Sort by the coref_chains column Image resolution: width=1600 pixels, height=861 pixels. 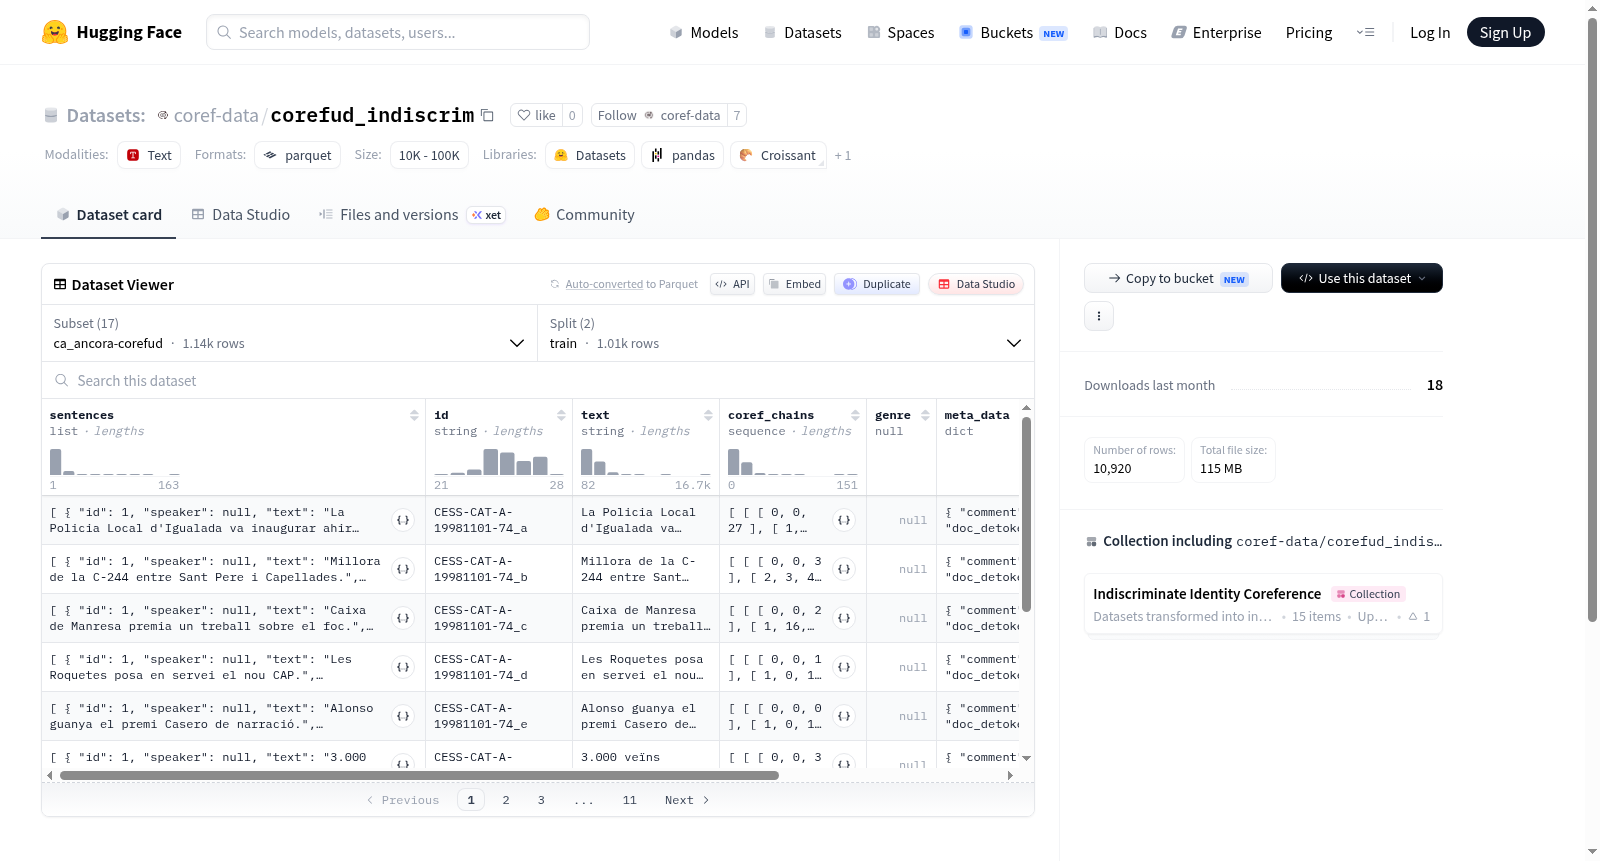point(855,415)
